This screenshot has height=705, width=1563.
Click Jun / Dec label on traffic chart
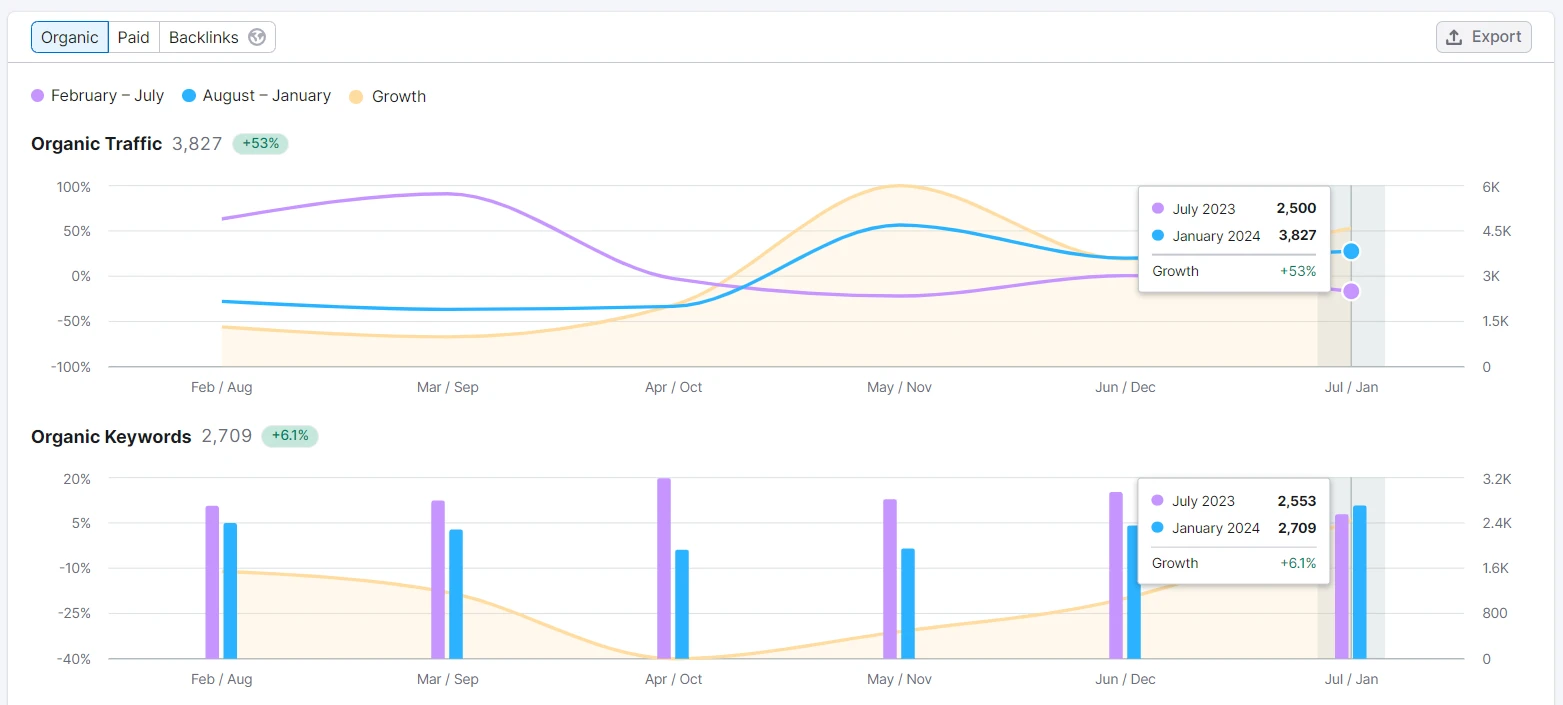click(x=1125, y=387)
